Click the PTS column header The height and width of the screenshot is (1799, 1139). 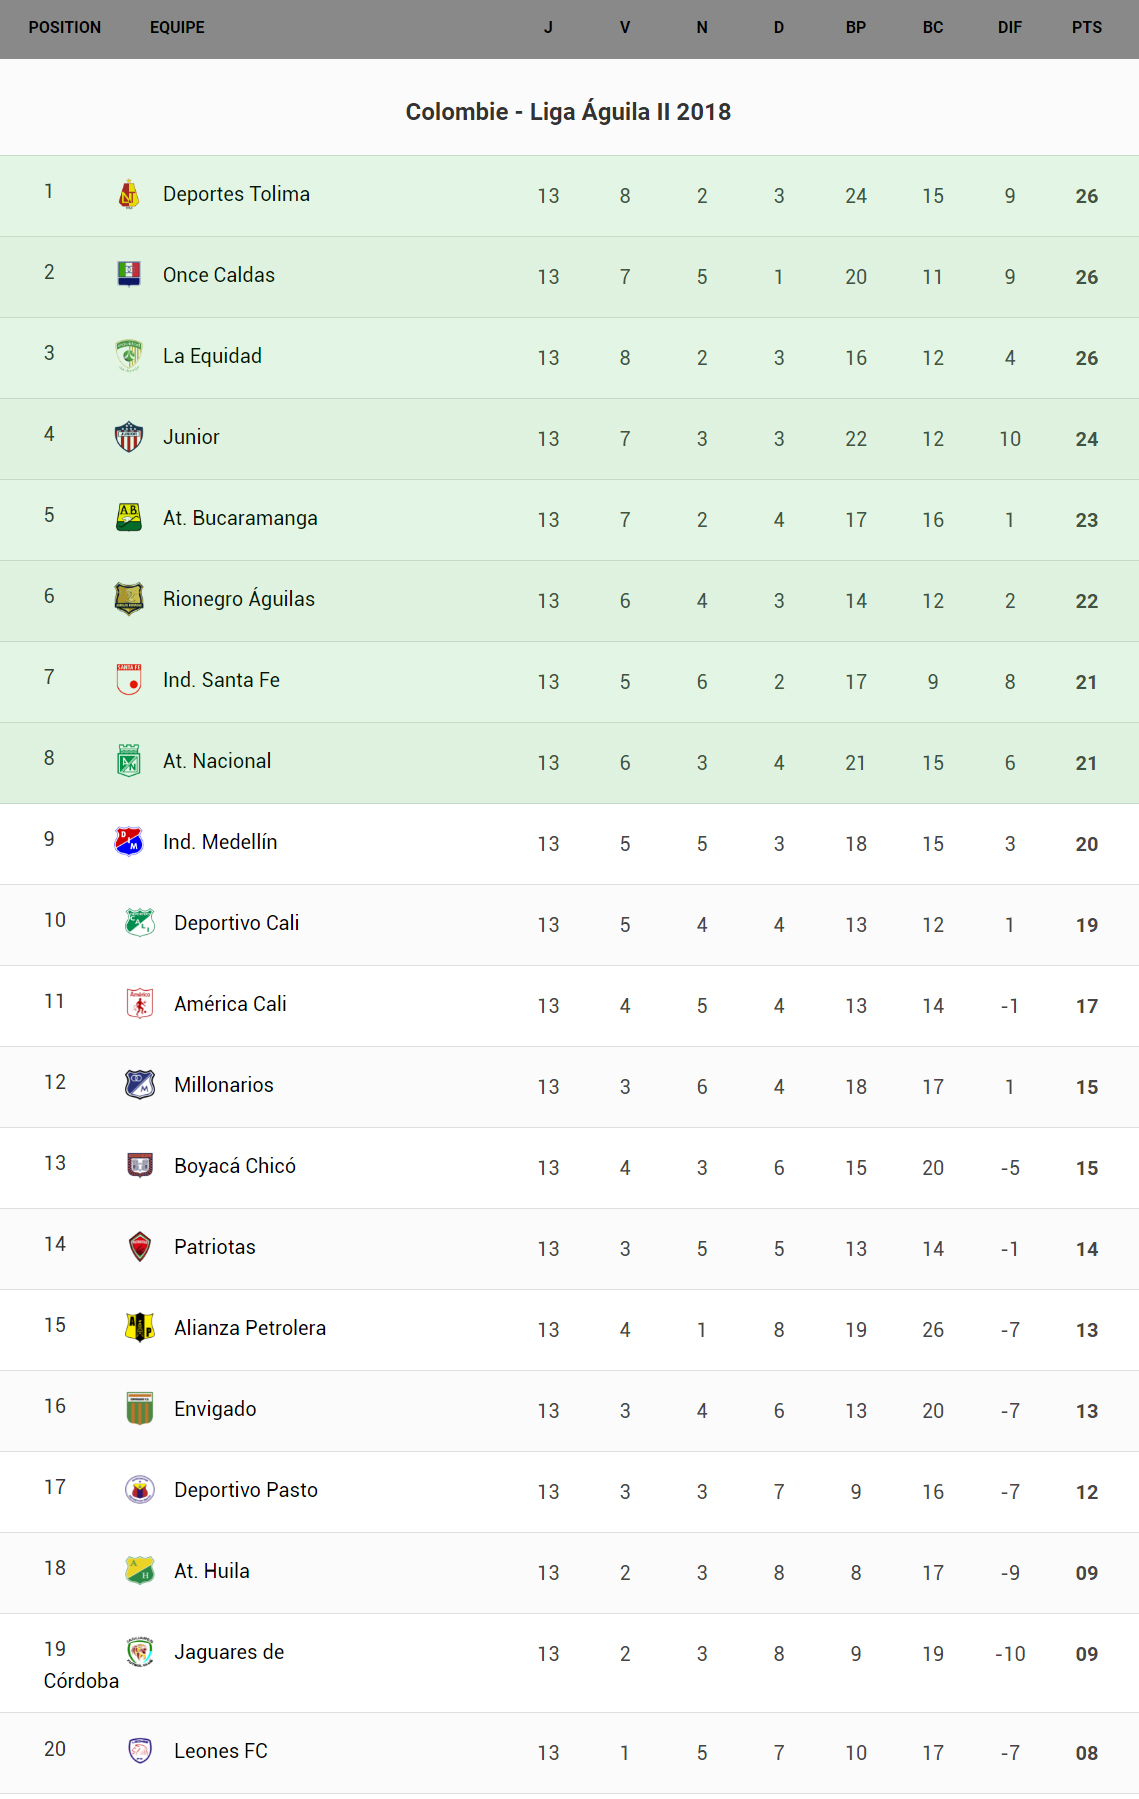click(x=1086, y=28)
